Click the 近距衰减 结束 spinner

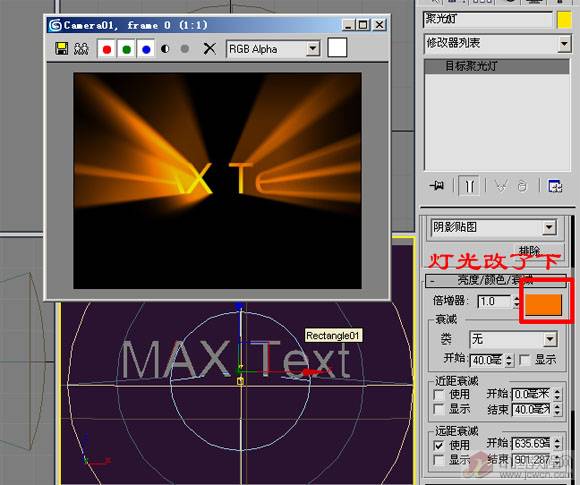[x=557, y=410]
